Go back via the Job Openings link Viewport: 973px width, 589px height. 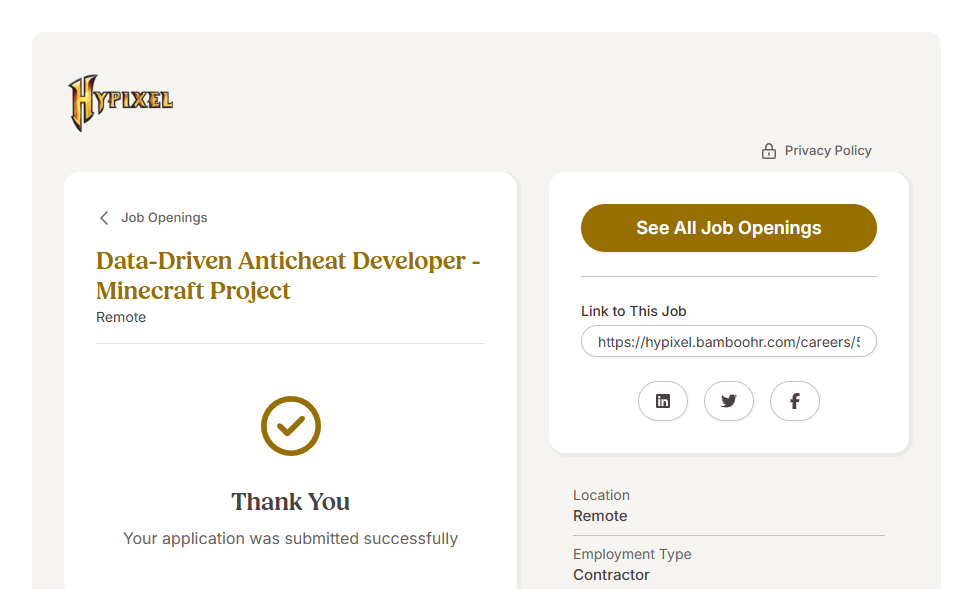click(164, 218)
